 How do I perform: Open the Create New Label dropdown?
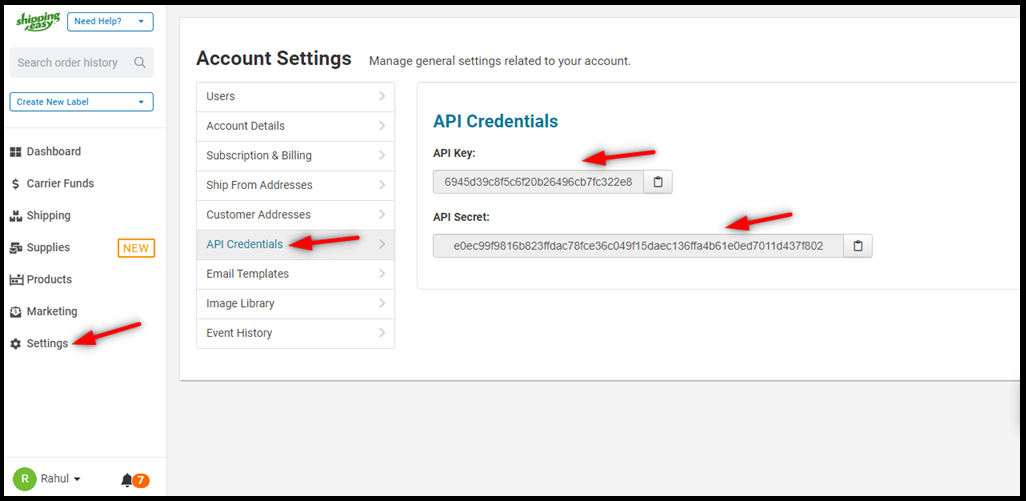pyautogui.click(x=82, y=102)
